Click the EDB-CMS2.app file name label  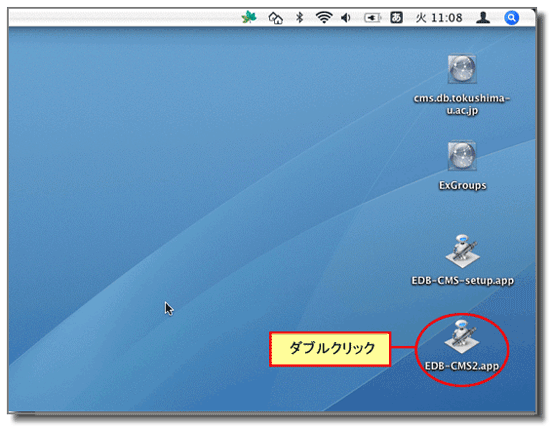[462, 366]
